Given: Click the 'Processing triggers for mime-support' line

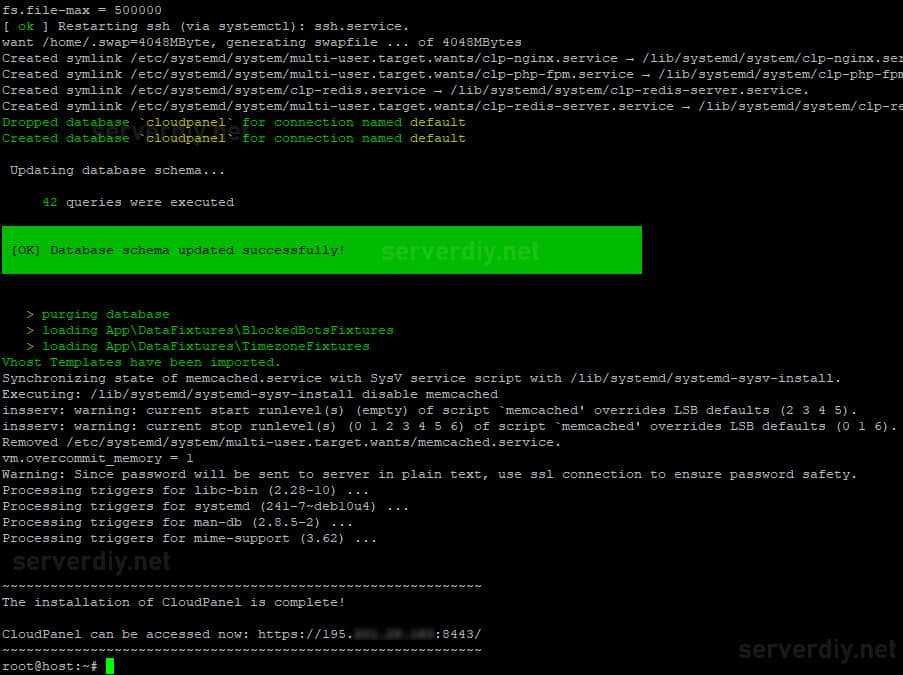Looking at the screenshot, I should click(189, 538).
